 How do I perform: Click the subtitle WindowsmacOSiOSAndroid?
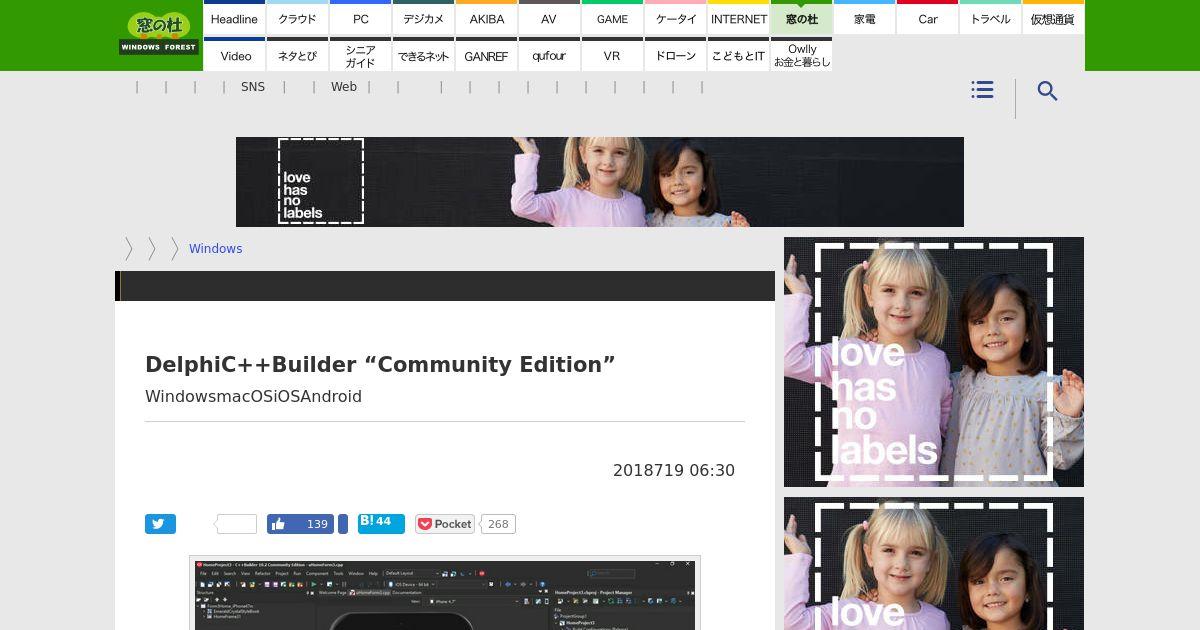tap(253, 396)
